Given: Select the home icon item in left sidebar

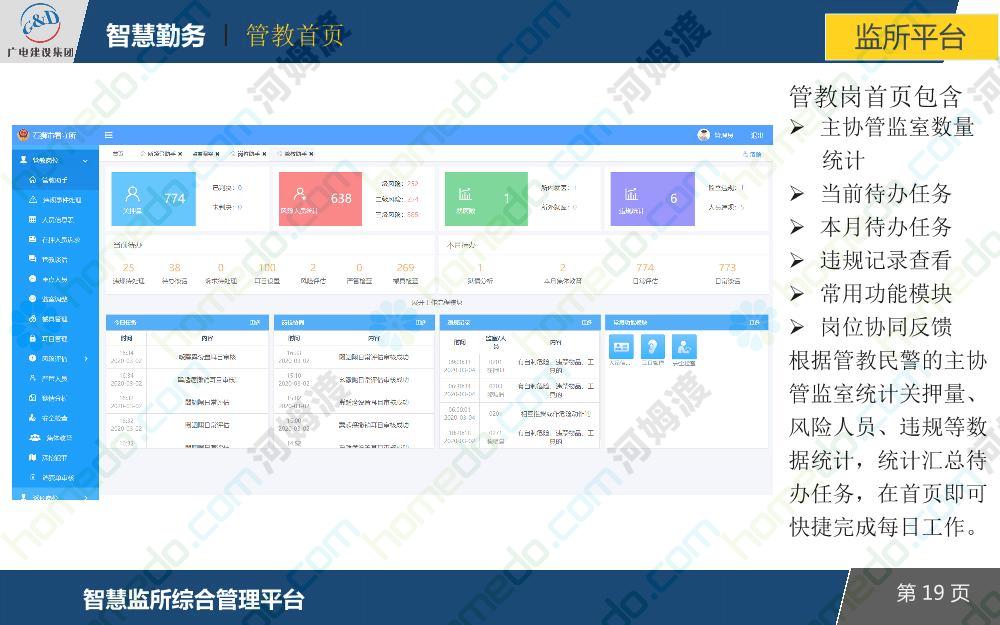Looking at the screenshot, I should (x=31, y=180).
